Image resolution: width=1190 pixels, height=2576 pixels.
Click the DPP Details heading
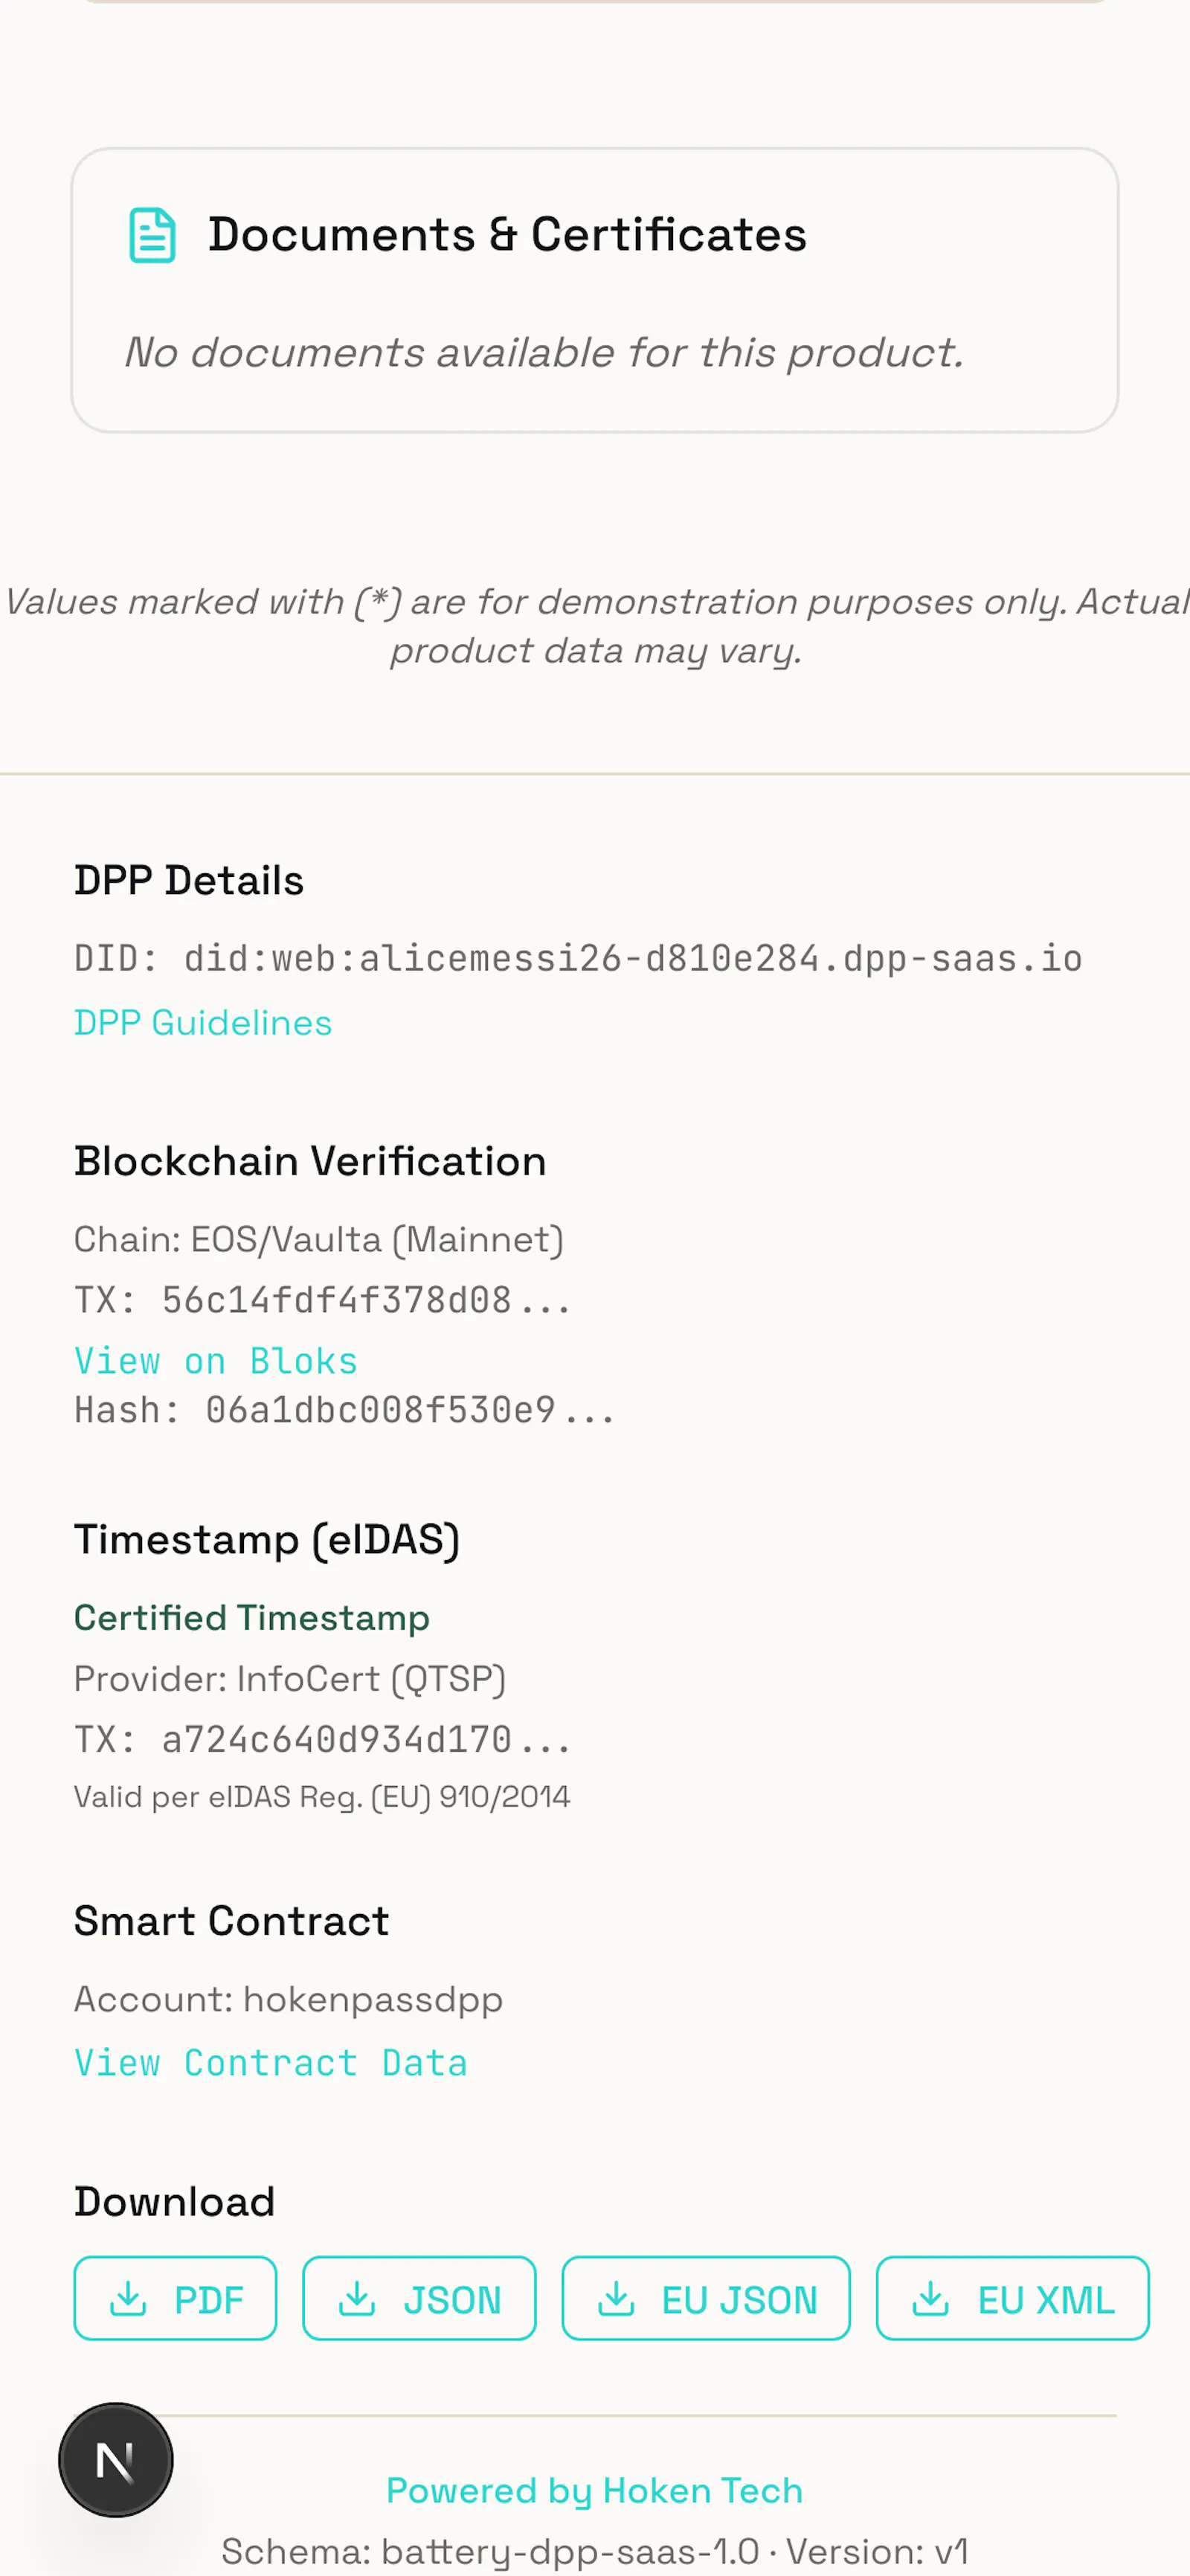pyautogui.click(x=189, y=881)
